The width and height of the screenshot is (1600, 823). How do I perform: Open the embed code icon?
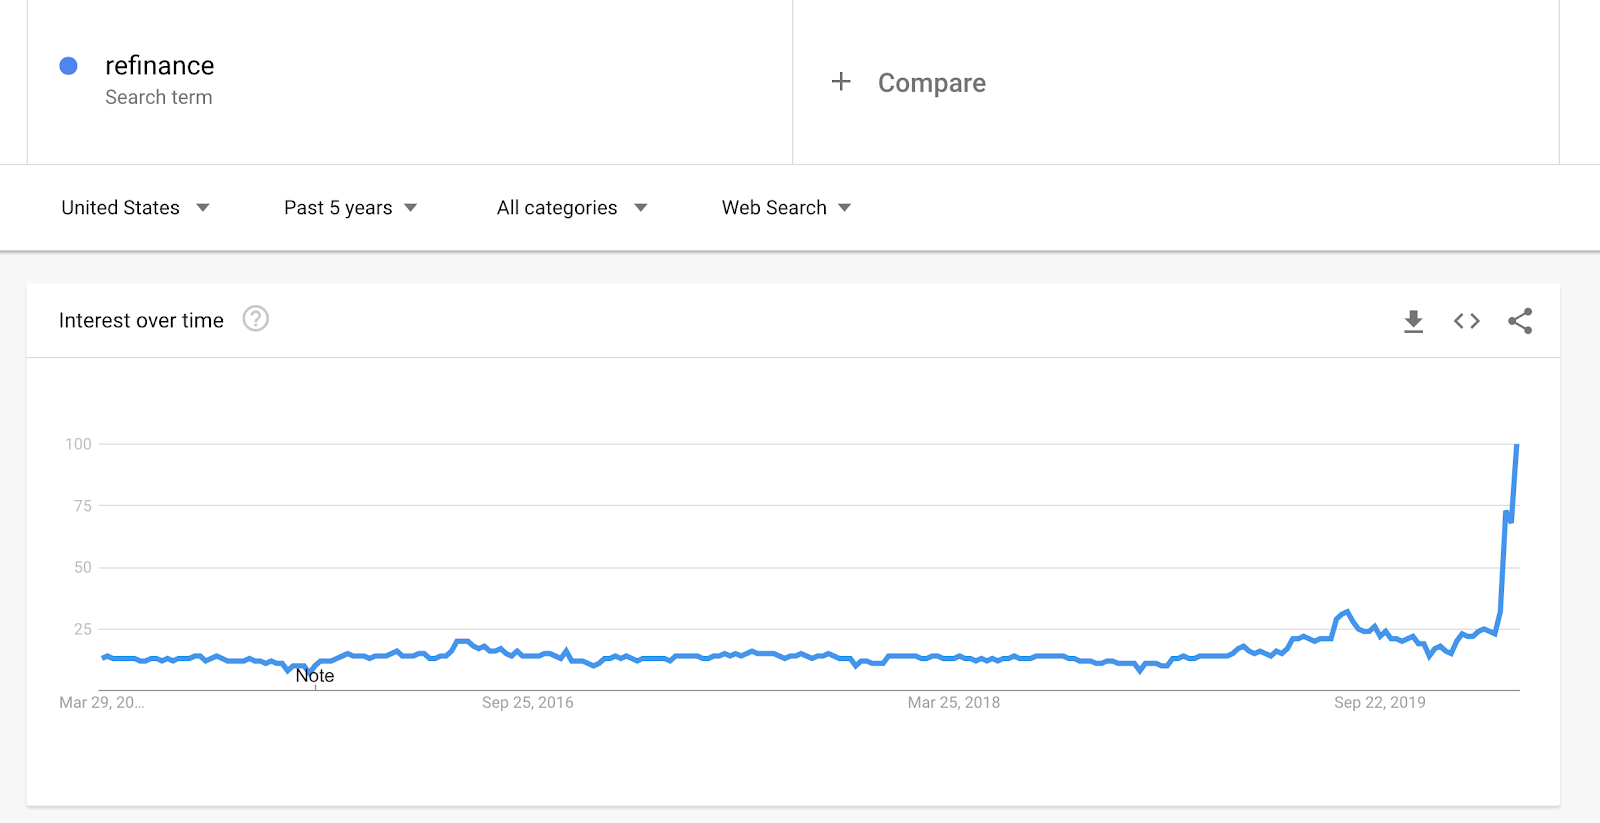point(1467,321)
